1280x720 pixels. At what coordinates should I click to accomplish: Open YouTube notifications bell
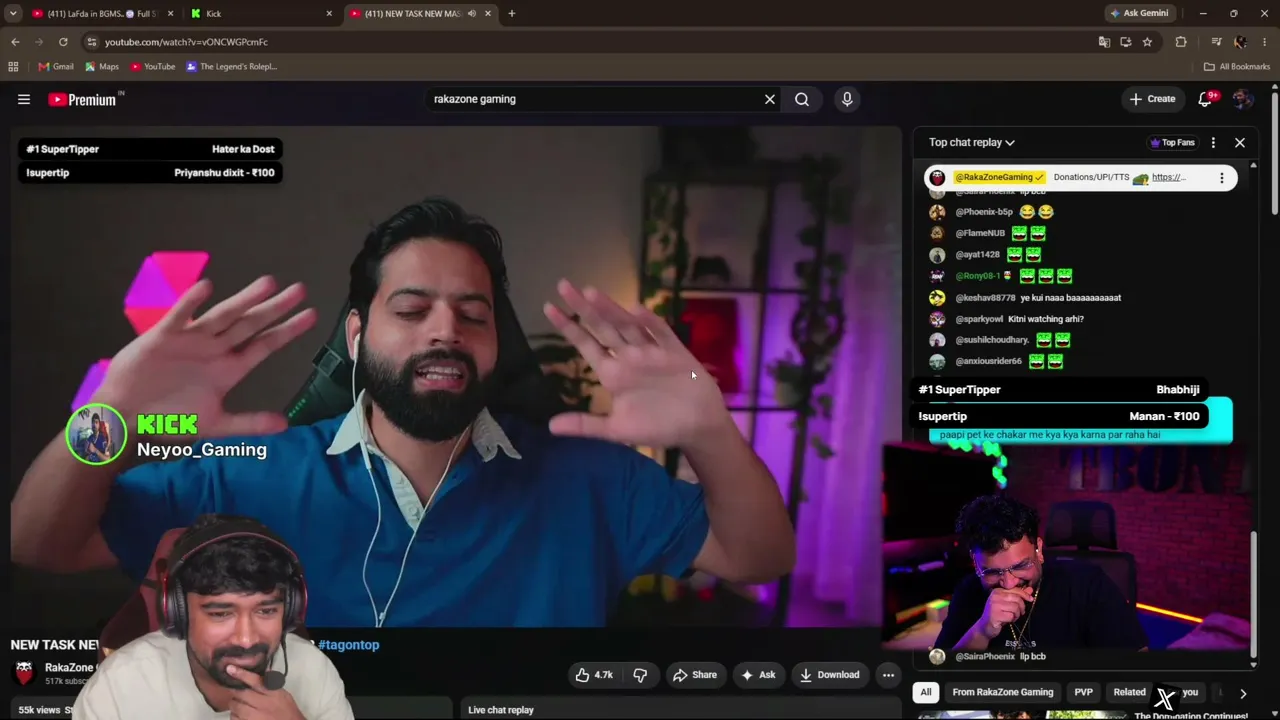1205,99
